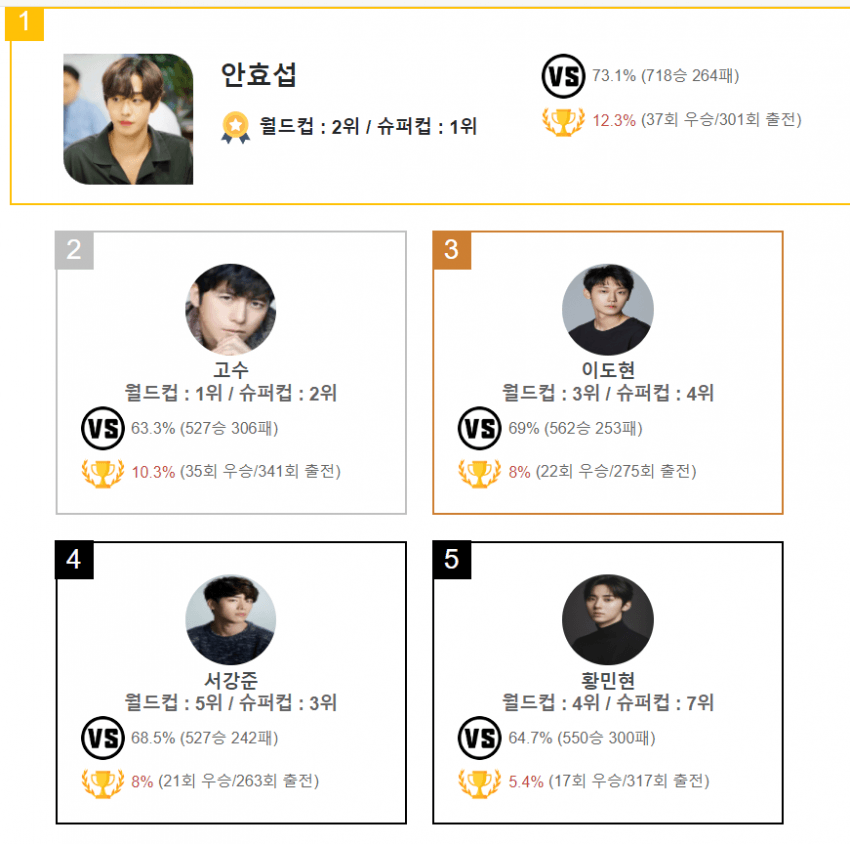Click the VS icon in 고수's card
This screenshot has width=850, height=844.
click(102, 428)
